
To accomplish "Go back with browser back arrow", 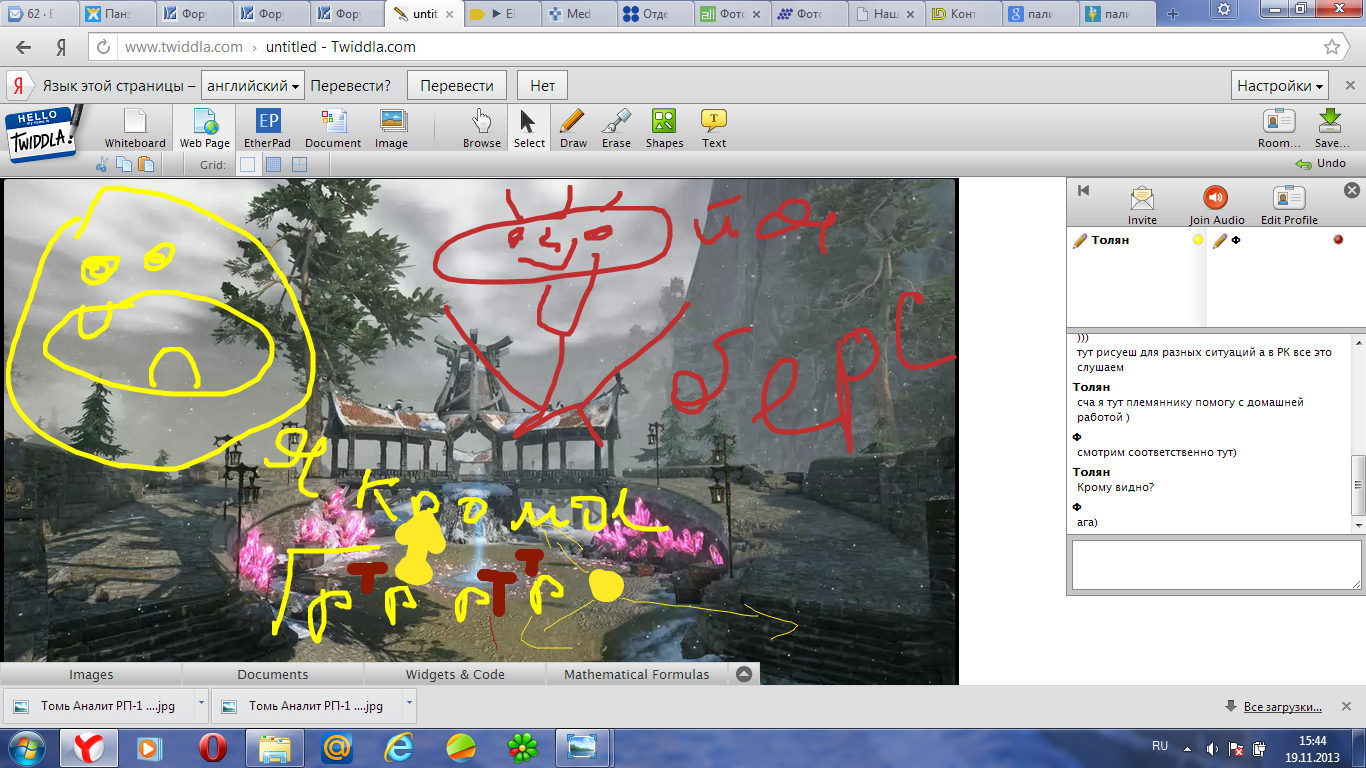I will (24, 47).
